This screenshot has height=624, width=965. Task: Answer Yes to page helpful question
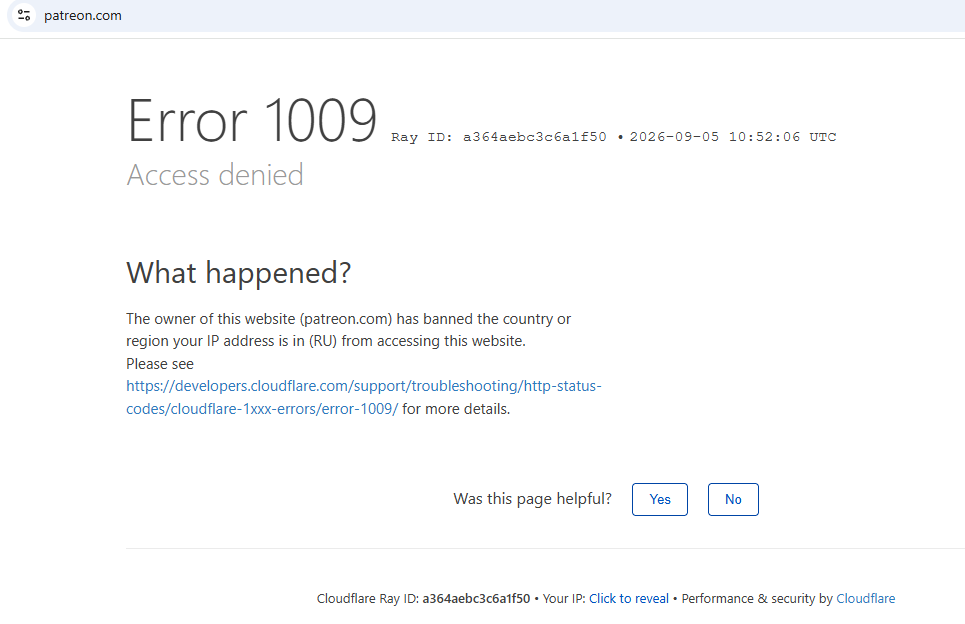[x=659, y=499]
